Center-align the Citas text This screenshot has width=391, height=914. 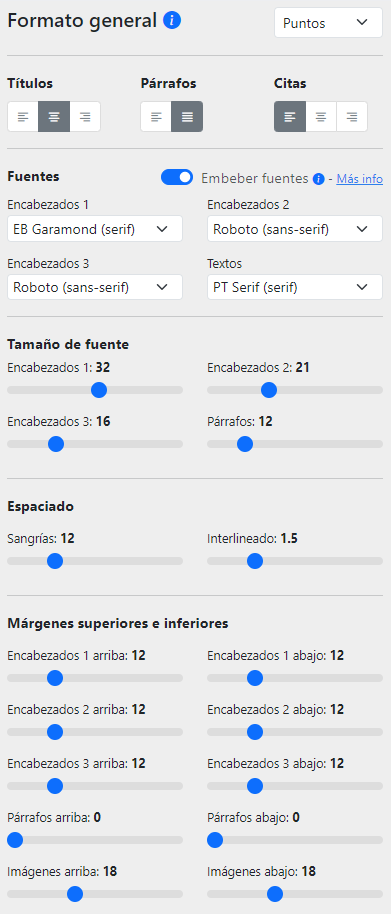coord(321,117)
